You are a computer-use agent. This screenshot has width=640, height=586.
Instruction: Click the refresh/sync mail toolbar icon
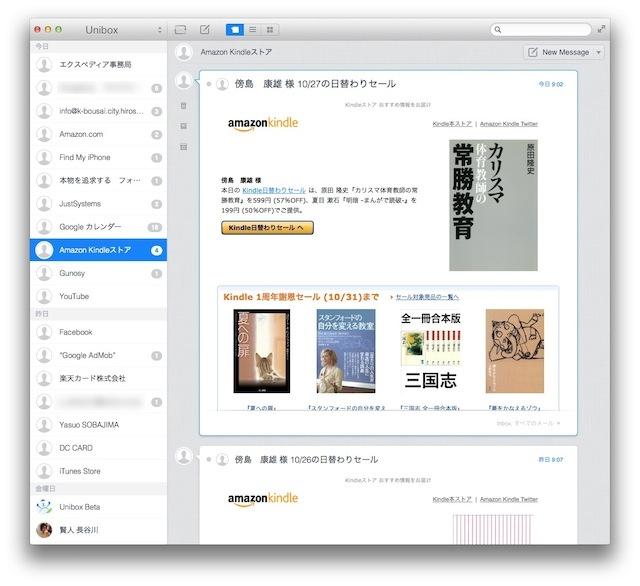point(181,30)
